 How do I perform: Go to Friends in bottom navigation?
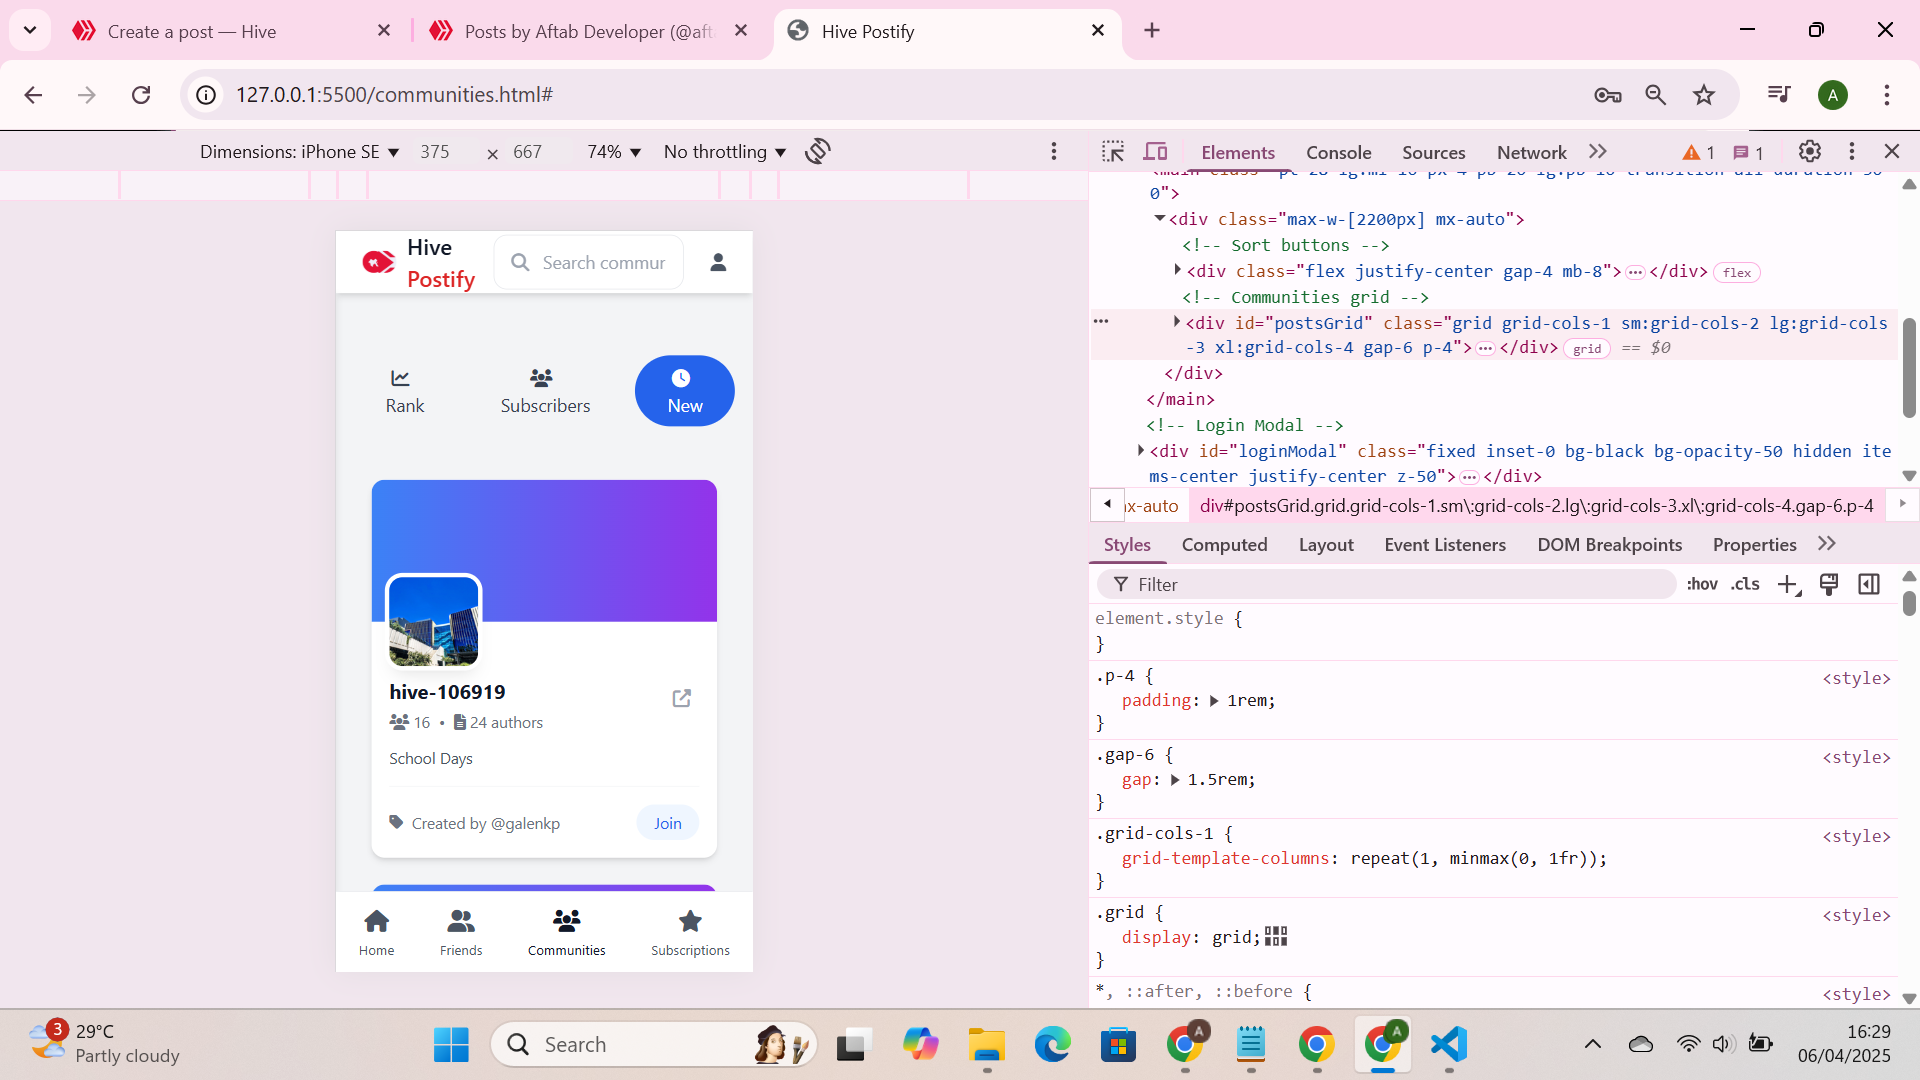[461, 932]
